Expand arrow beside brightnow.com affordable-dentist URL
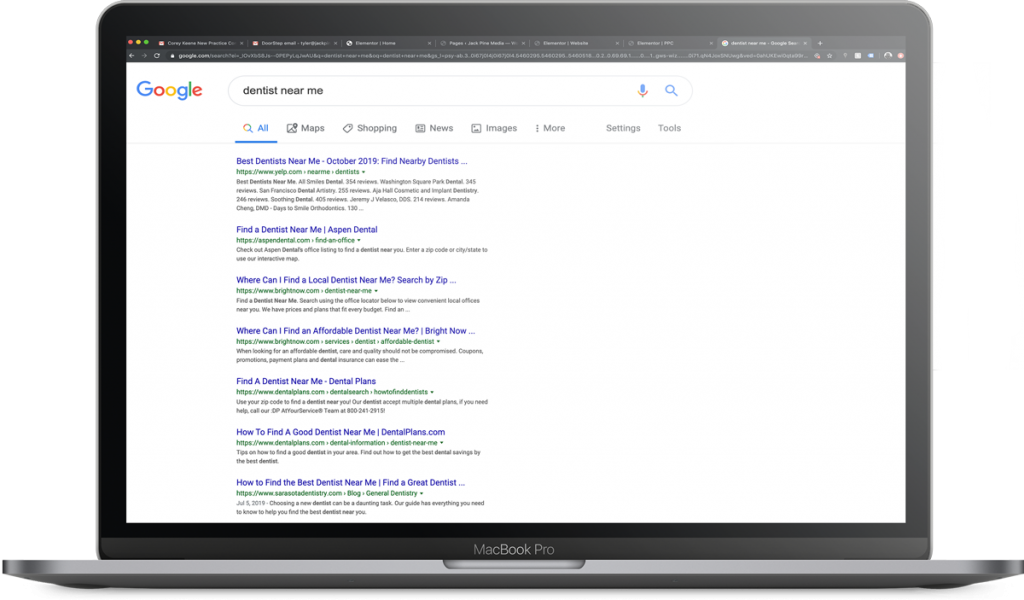This screenshot has height=600, width=1024. 438,341
